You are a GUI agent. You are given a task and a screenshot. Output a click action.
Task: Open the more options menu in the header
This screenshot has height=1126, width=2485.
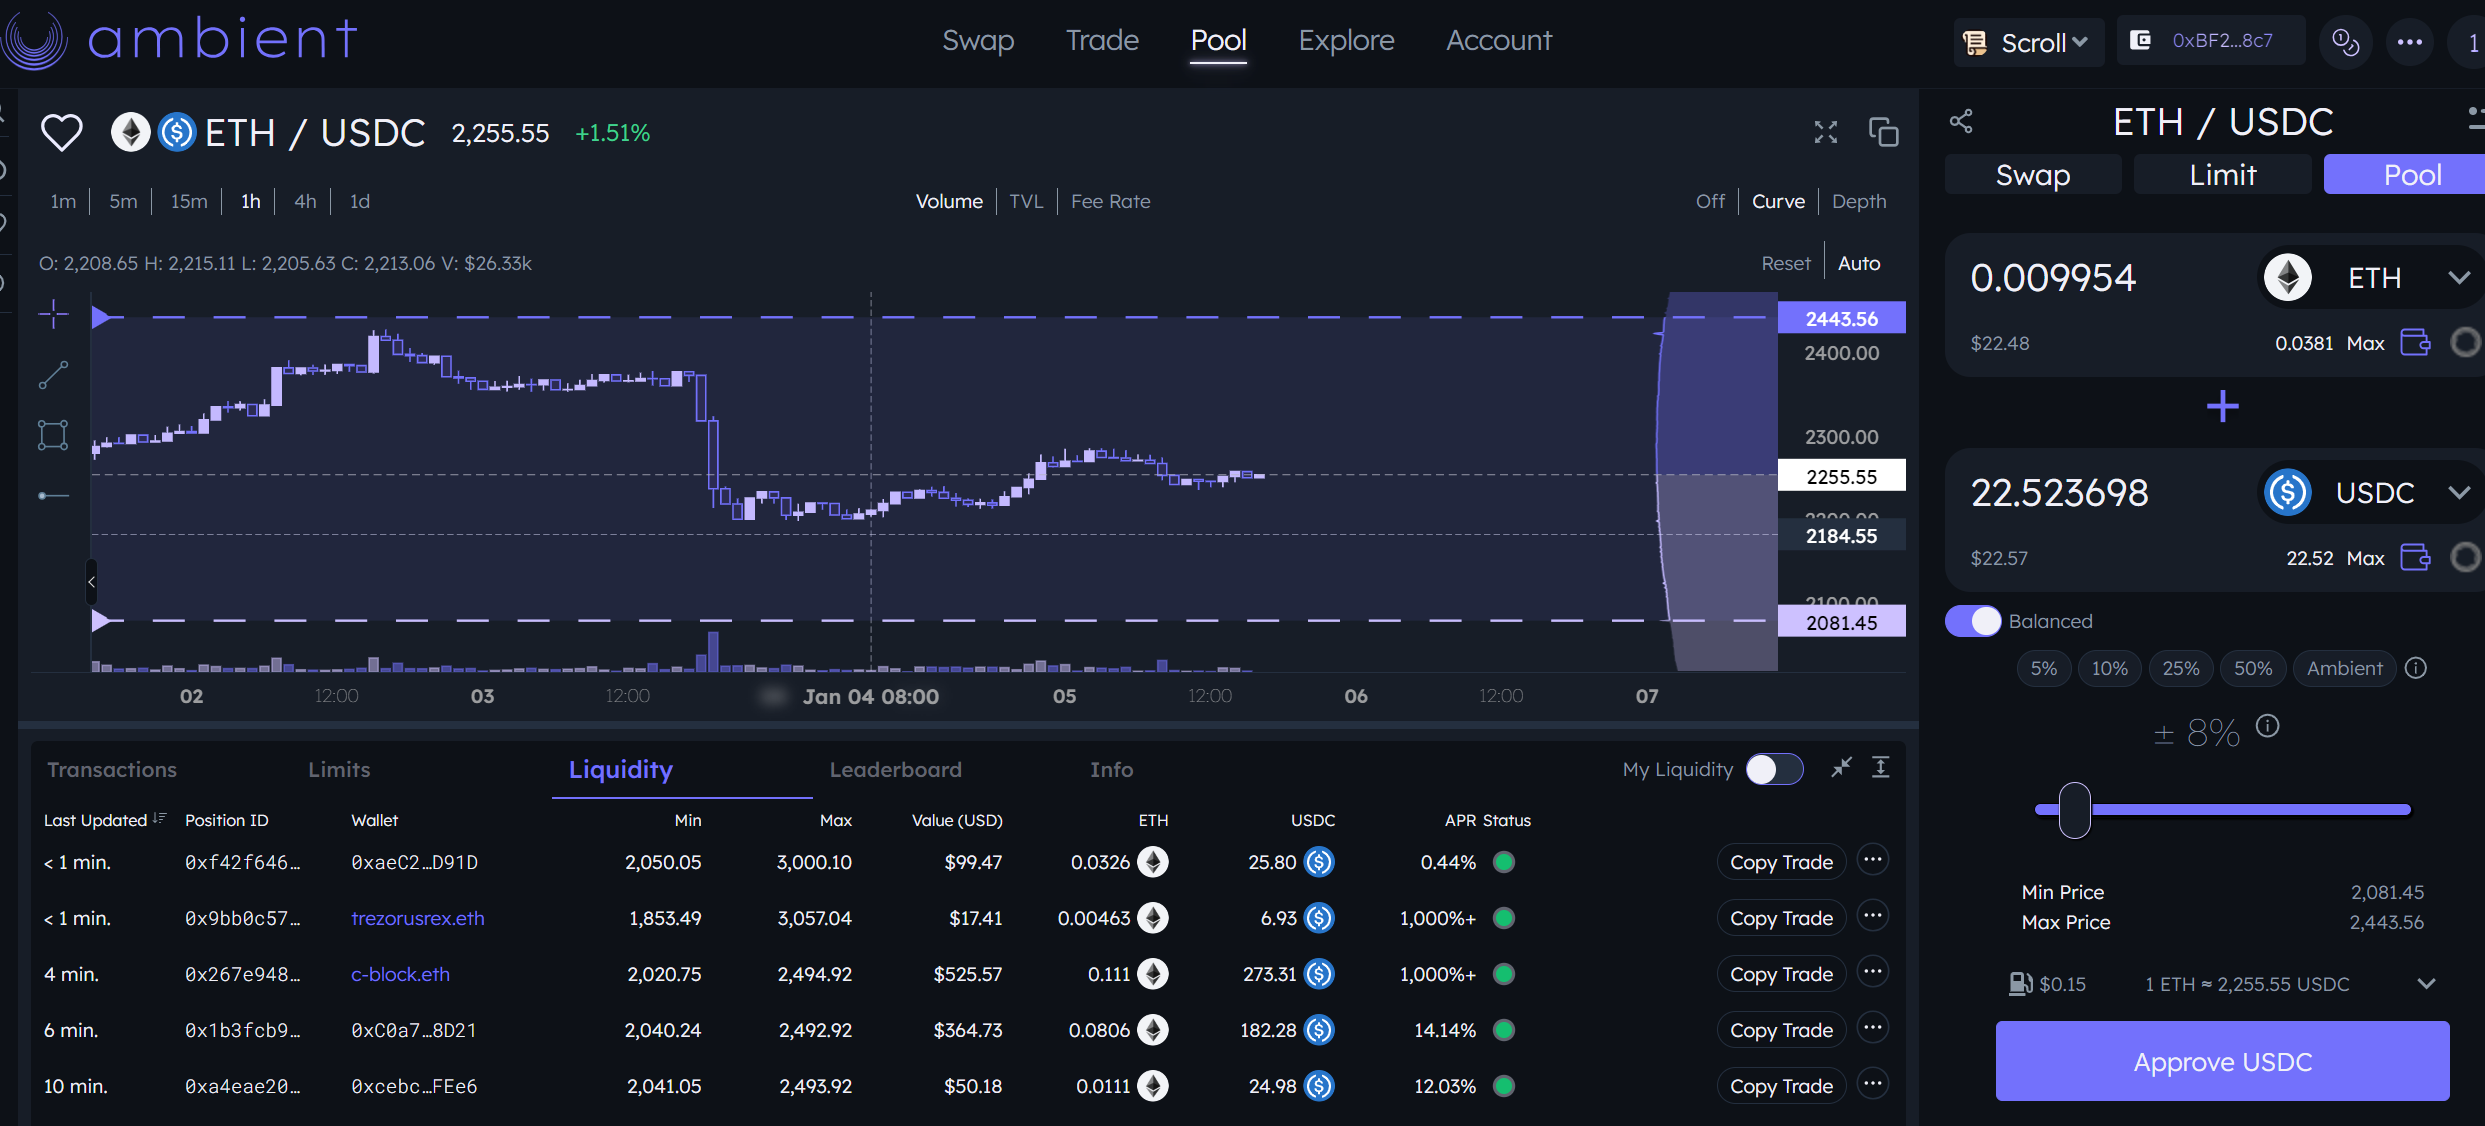point(2410,42)
